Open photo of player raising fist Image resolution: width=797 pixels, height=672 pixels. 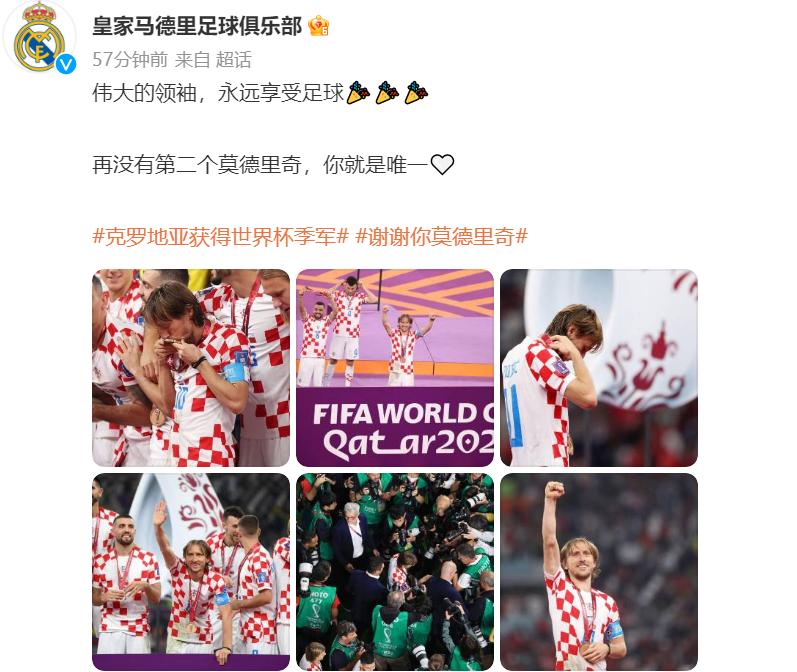pos(599,572)
